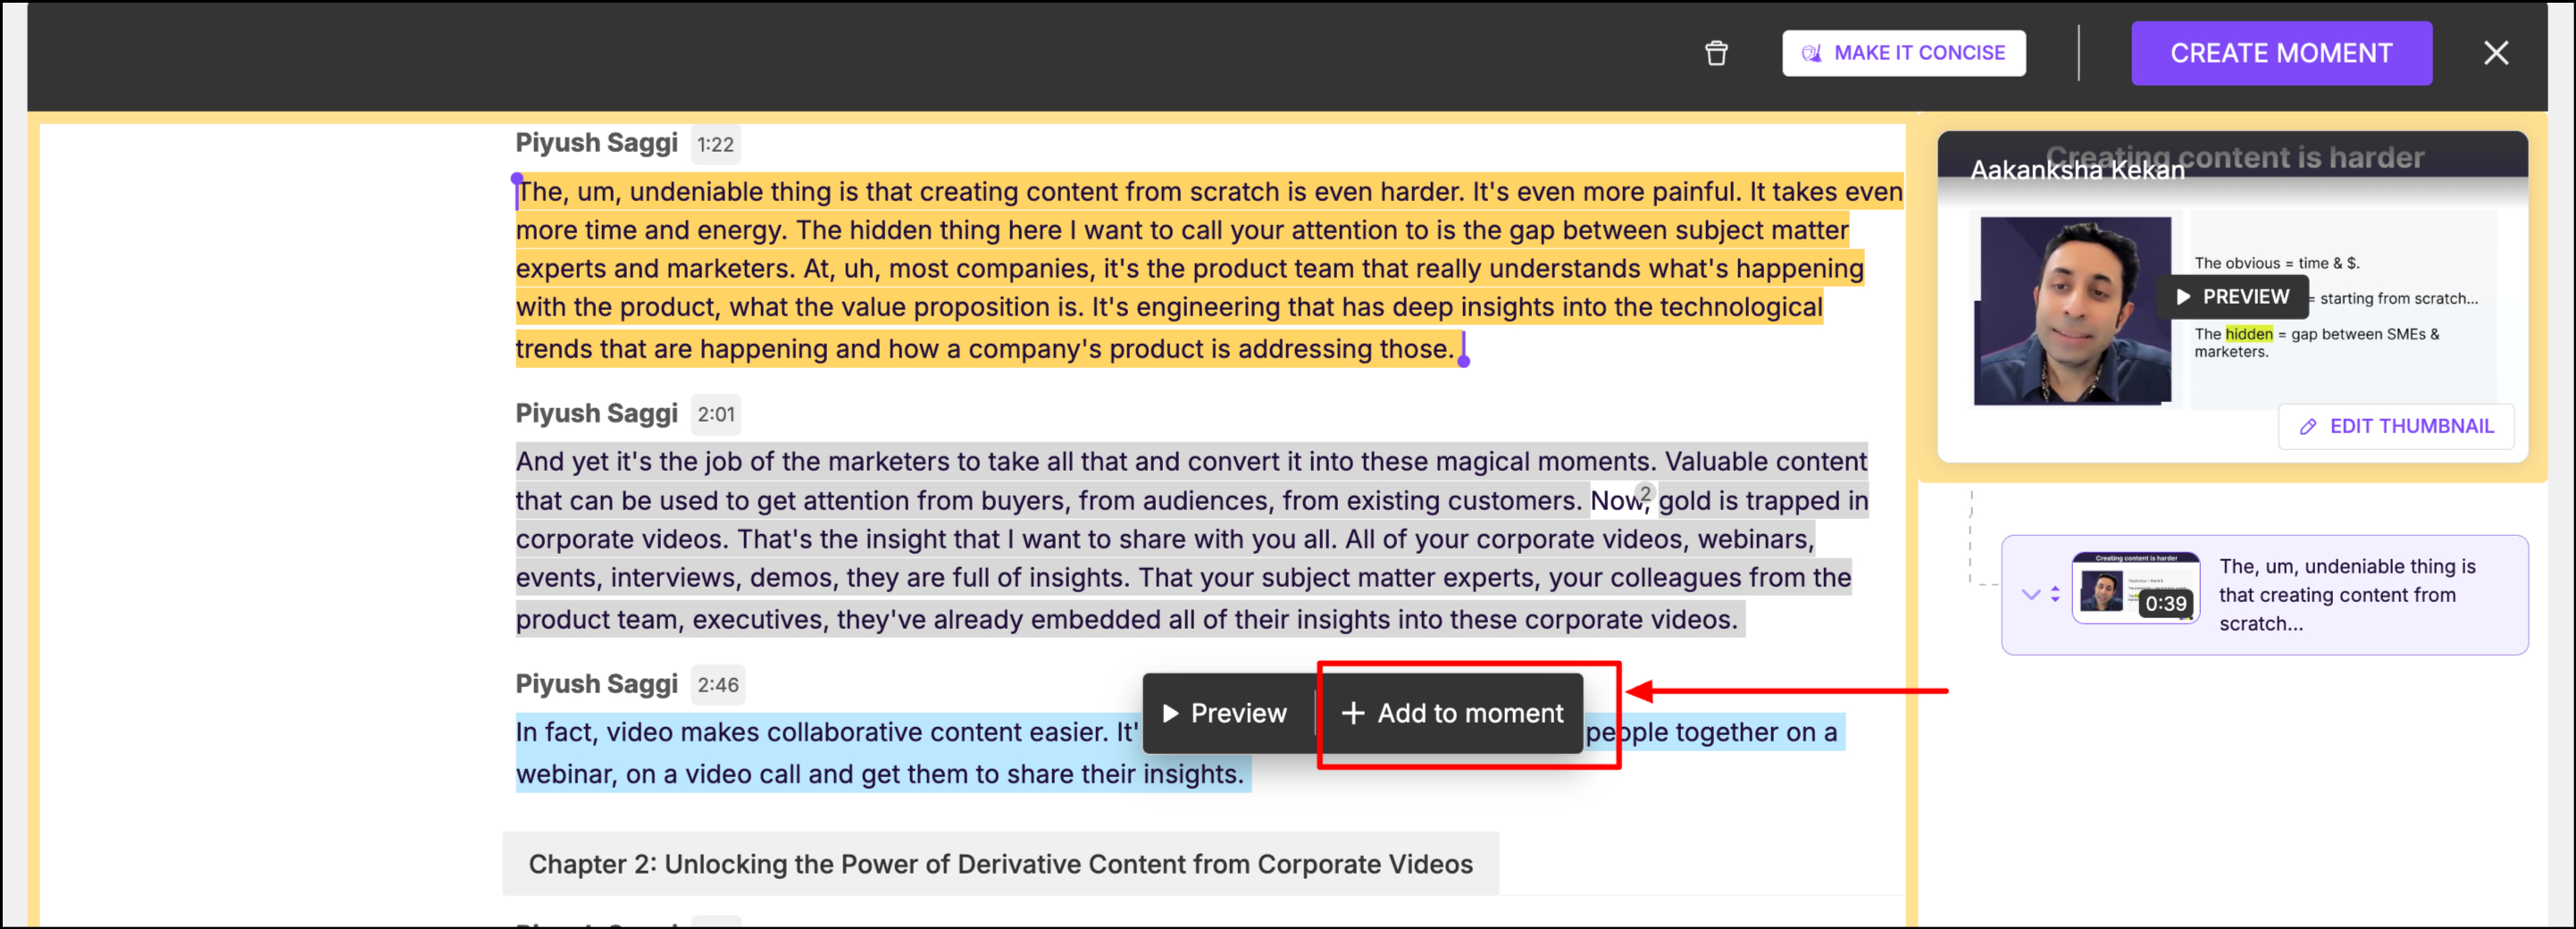Click the speaker's video thumbnail image

tap(2073, 311)
